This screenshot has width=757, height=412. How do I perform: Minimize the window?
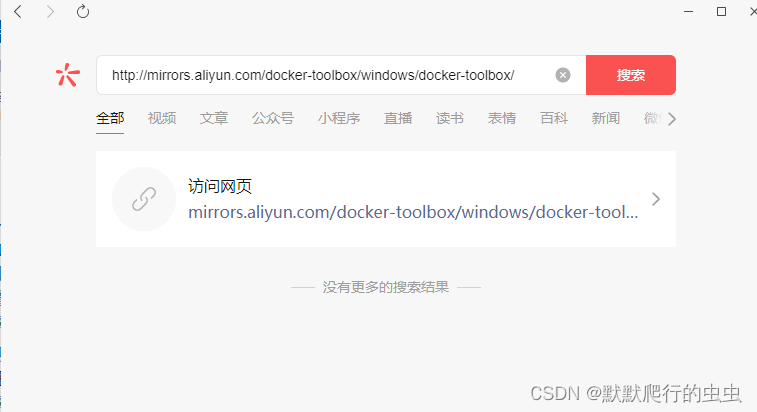688,12
